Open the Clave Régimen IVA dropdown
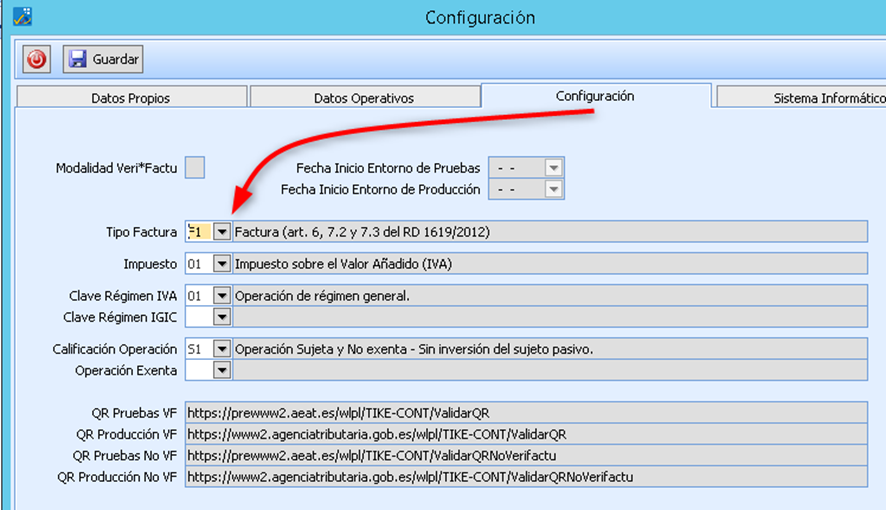The image size is (886, 510). [222, 296]
